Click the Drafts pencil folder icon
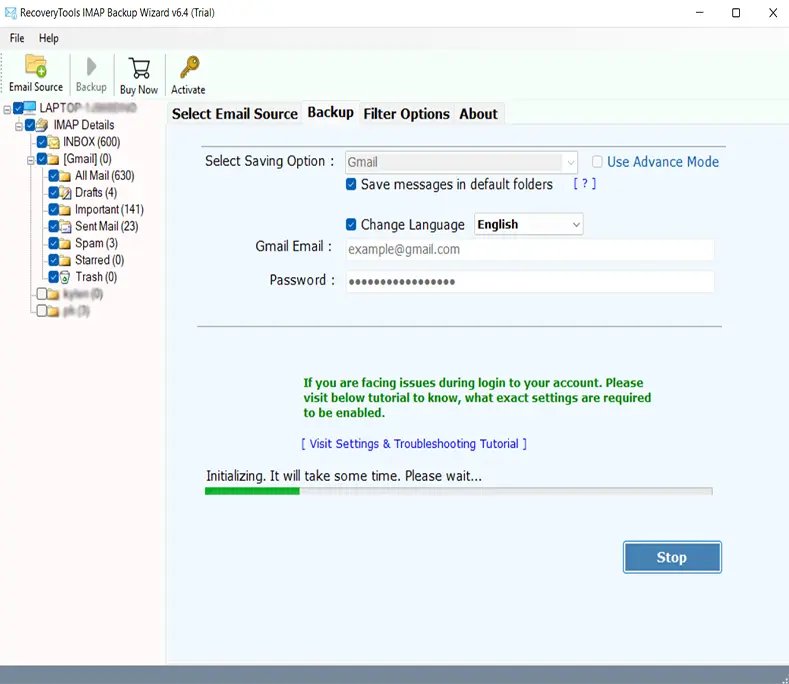The height and width of the screenshot is (684, 789). (x=65, y=192)
